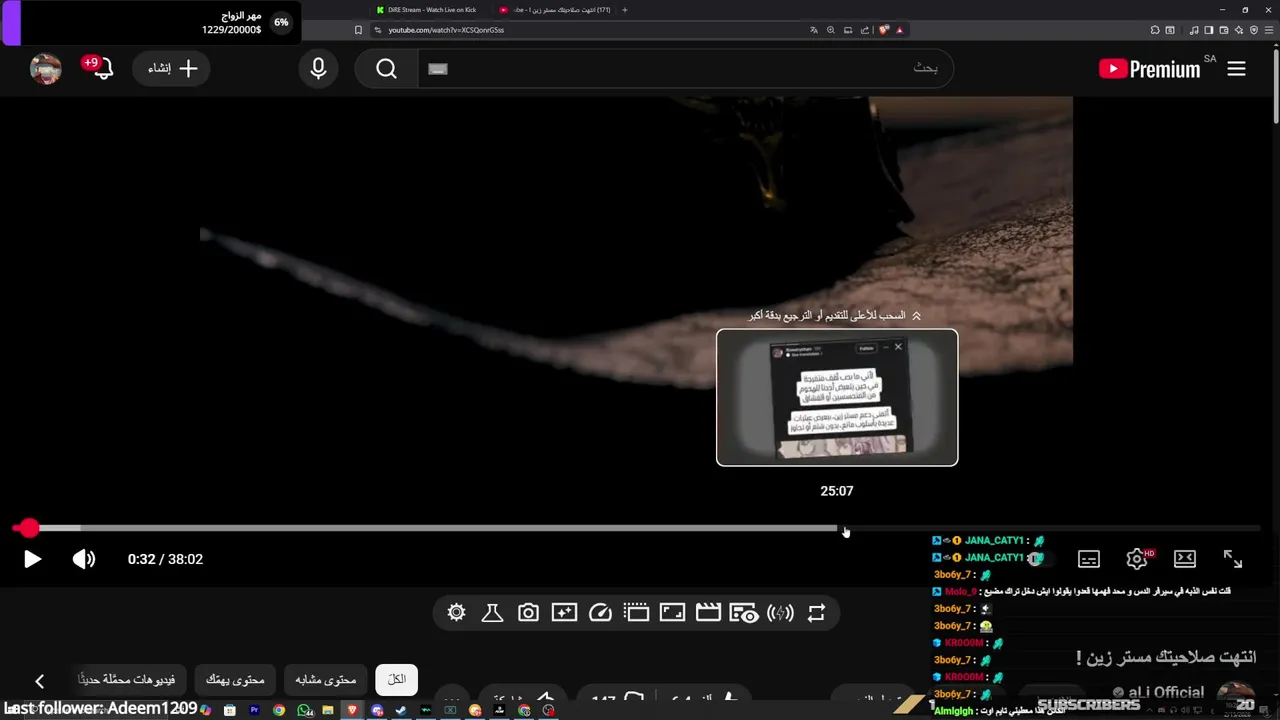Screen dimensions: 1280x720
Task: Switch to the YouTube video browser tab
Action: (555, 10)
